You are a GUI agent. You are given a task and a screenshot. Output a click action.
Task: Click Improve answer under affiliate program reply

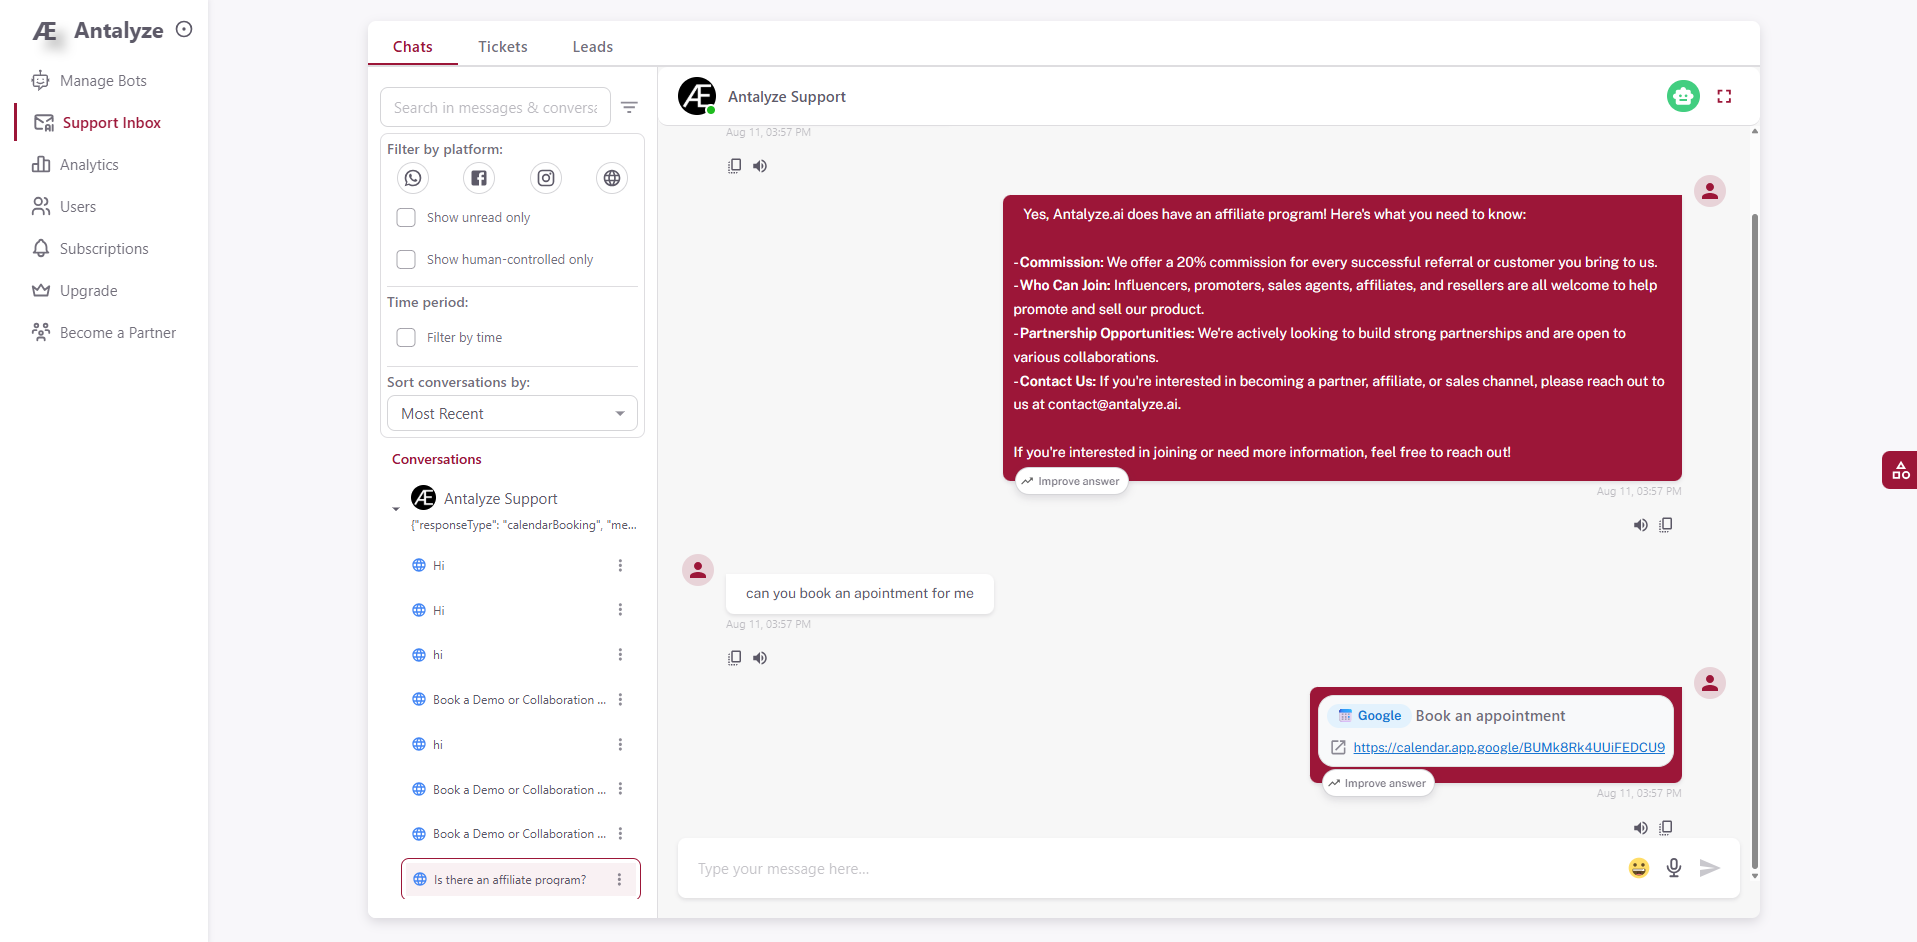pyautogui.click(x=1071, y=481)
